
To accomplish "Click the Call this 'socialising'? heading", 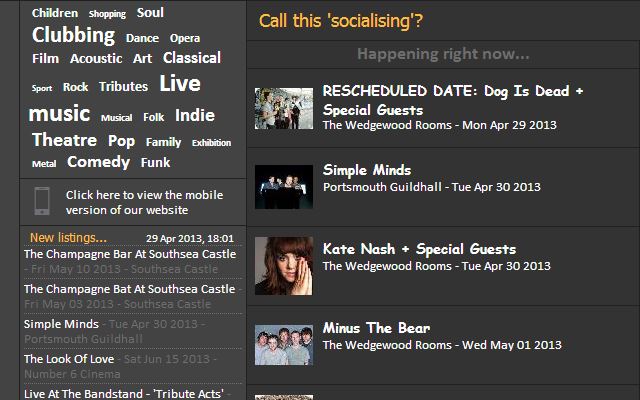I will [x=341, y=21].
